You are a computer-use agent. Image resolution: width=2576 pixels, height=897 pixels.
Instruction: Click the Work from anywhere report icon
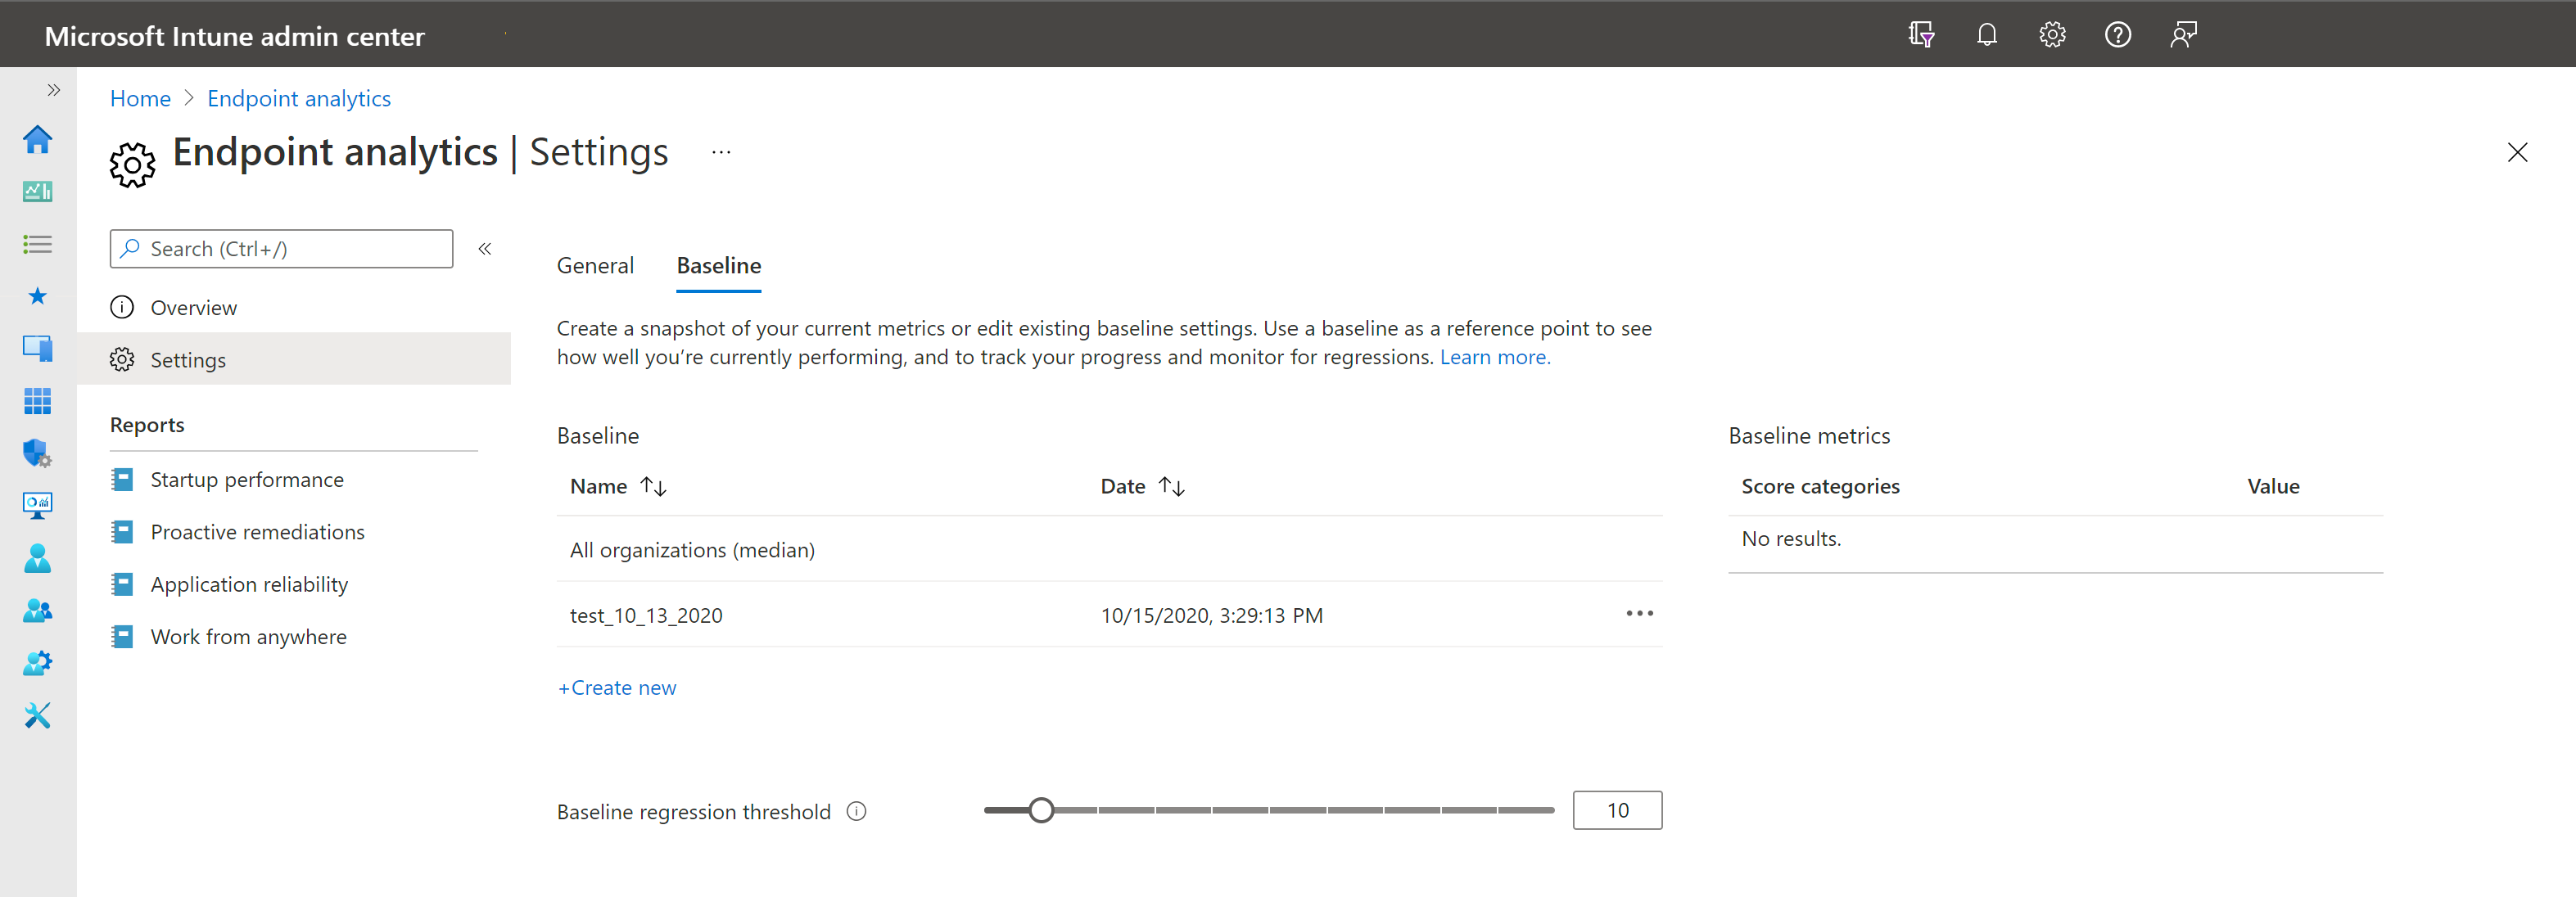pos(122,637)
